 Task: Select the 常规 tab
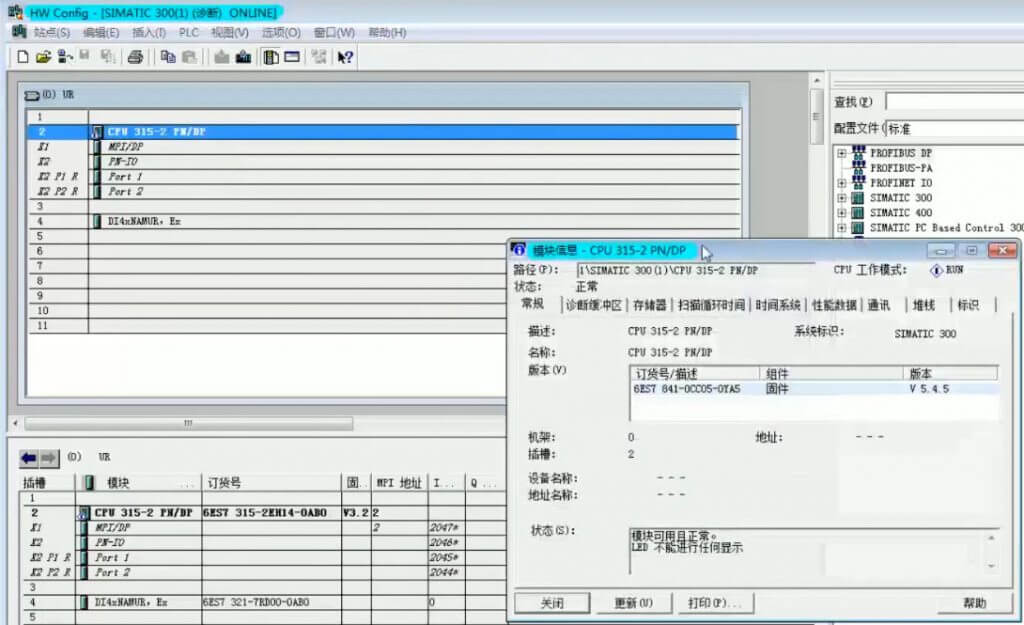532,304
